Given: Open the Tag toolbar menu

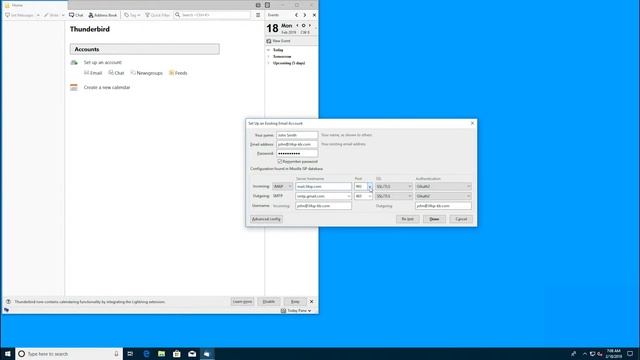Looking at the screenshot, I should point(132,15).
